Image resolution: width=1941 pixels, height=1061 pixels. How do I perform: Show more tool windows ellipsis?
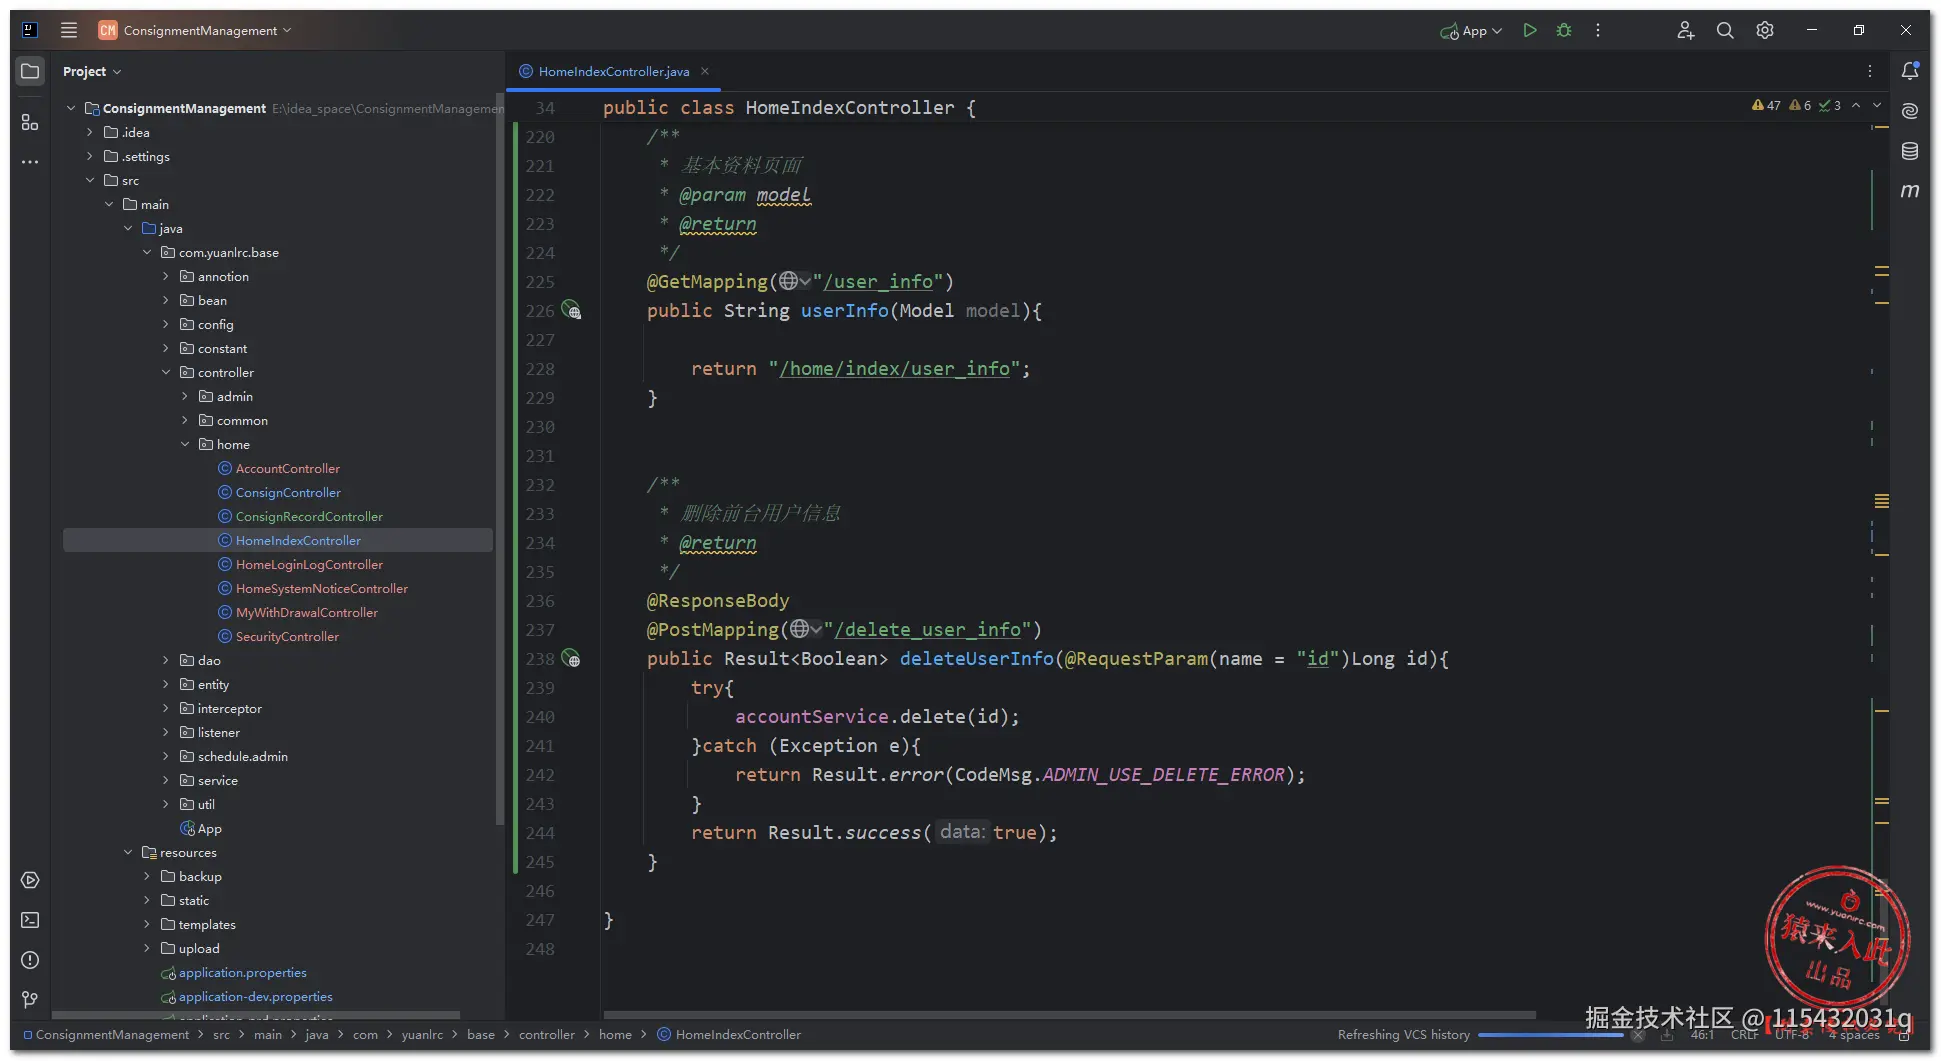(30, 162)
